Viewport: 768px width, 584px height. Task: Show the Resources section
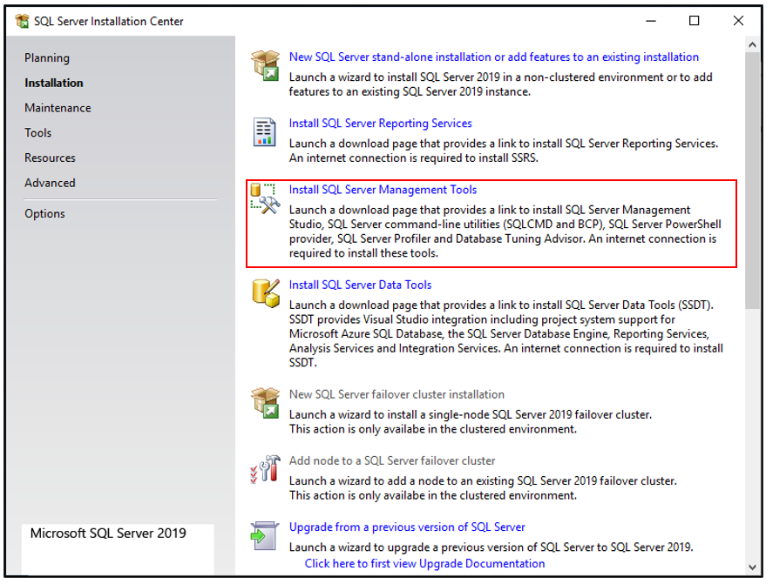(x=50, y=158)
